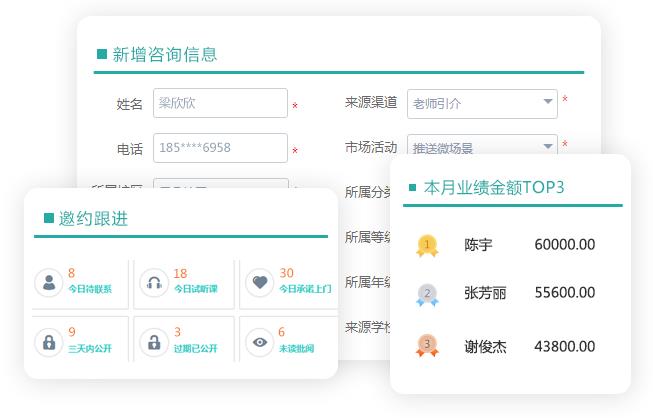
Task: Click the silver second-place medal icon
Action: point(428,295)
